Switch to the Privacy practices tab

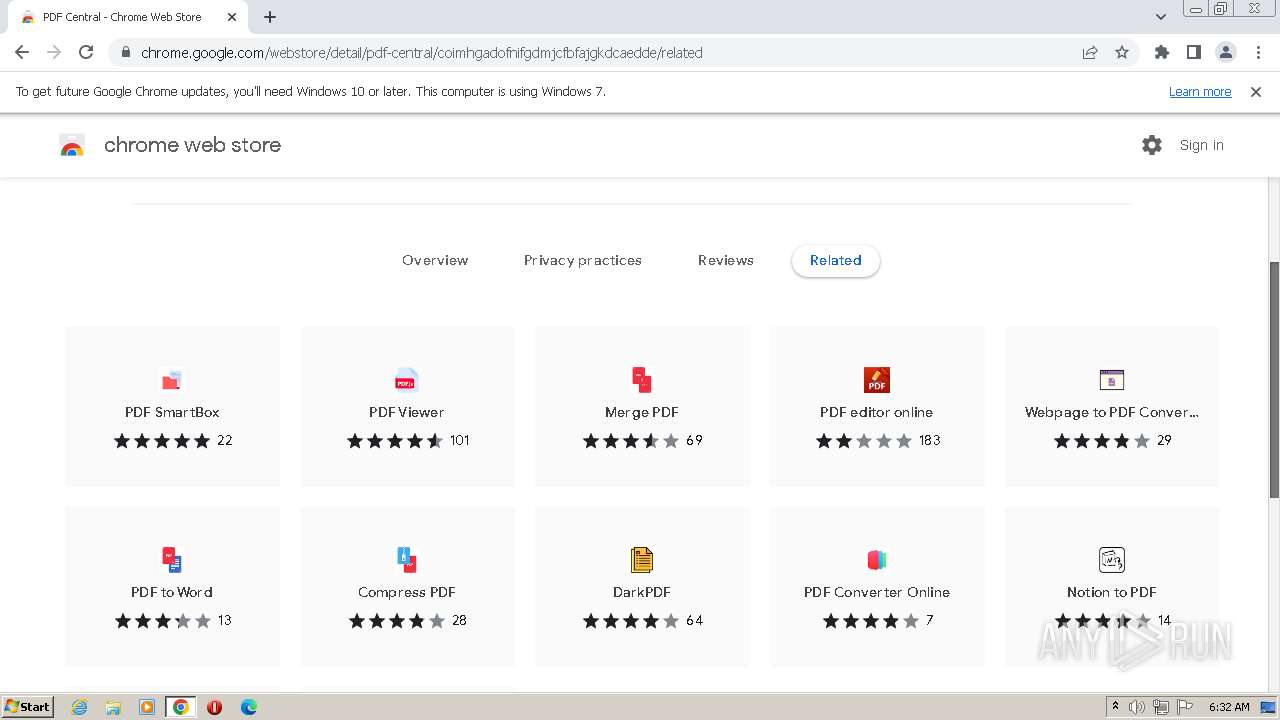583,260
